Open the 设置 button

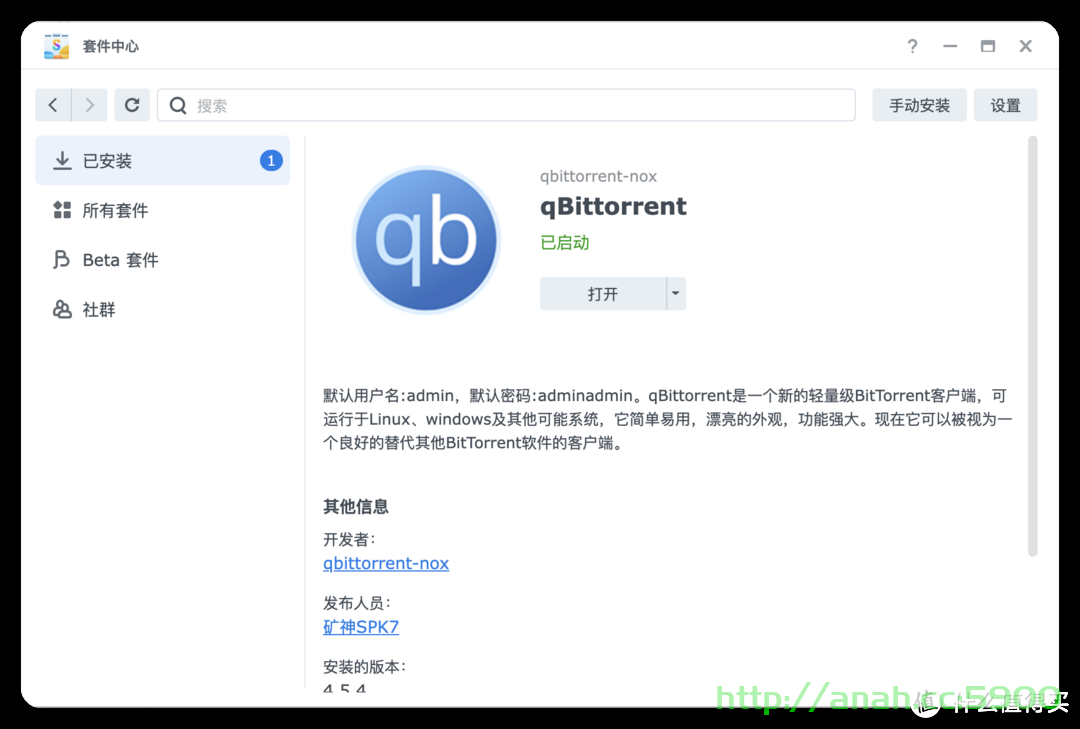coord(1005,105)
